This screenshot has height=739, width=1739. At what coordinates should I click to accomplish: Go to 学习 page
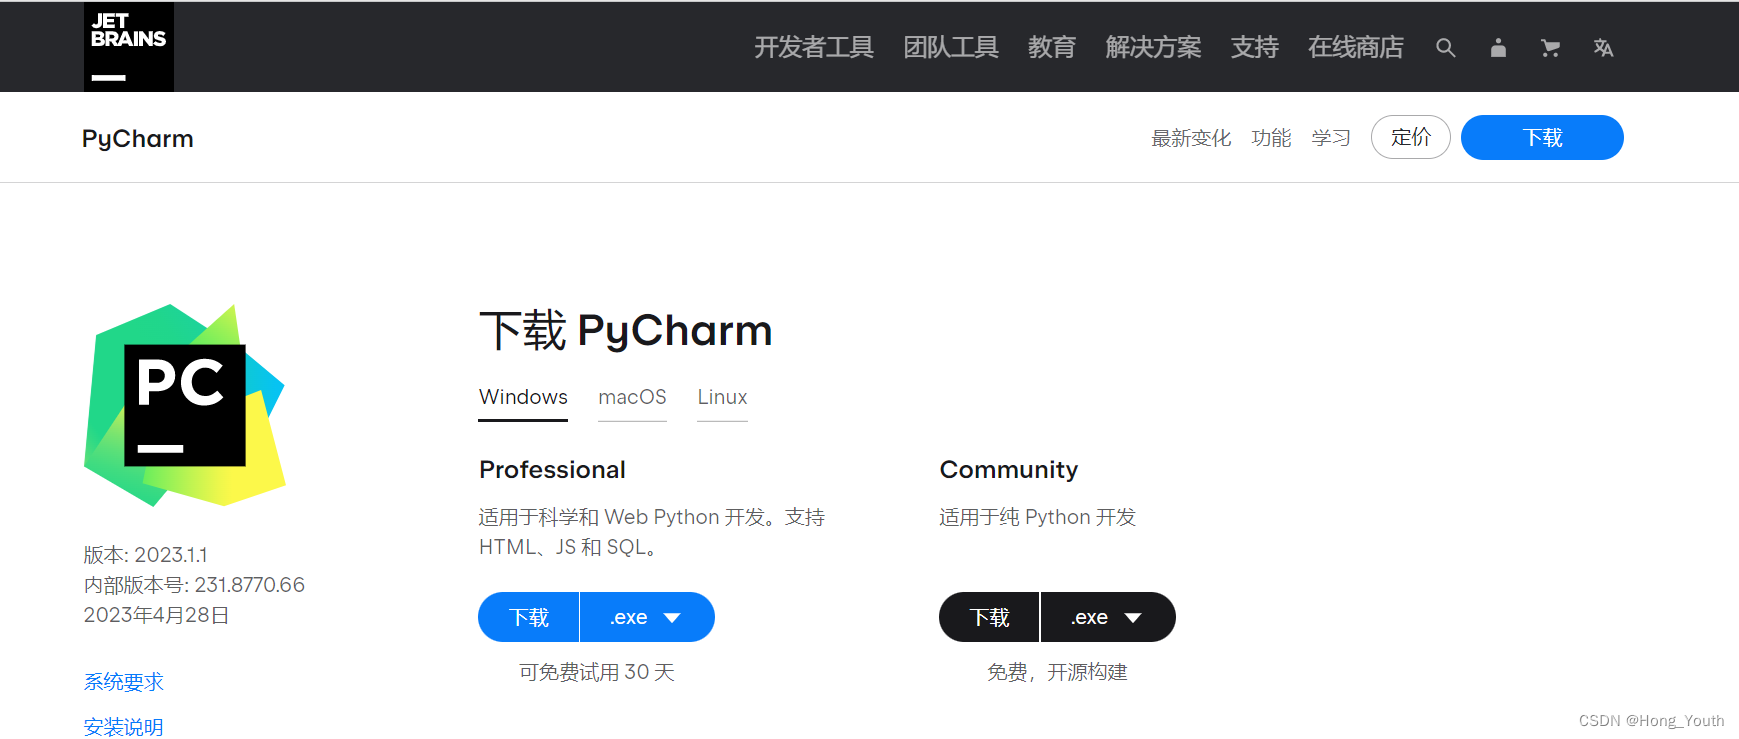[x=1331, y=138]
